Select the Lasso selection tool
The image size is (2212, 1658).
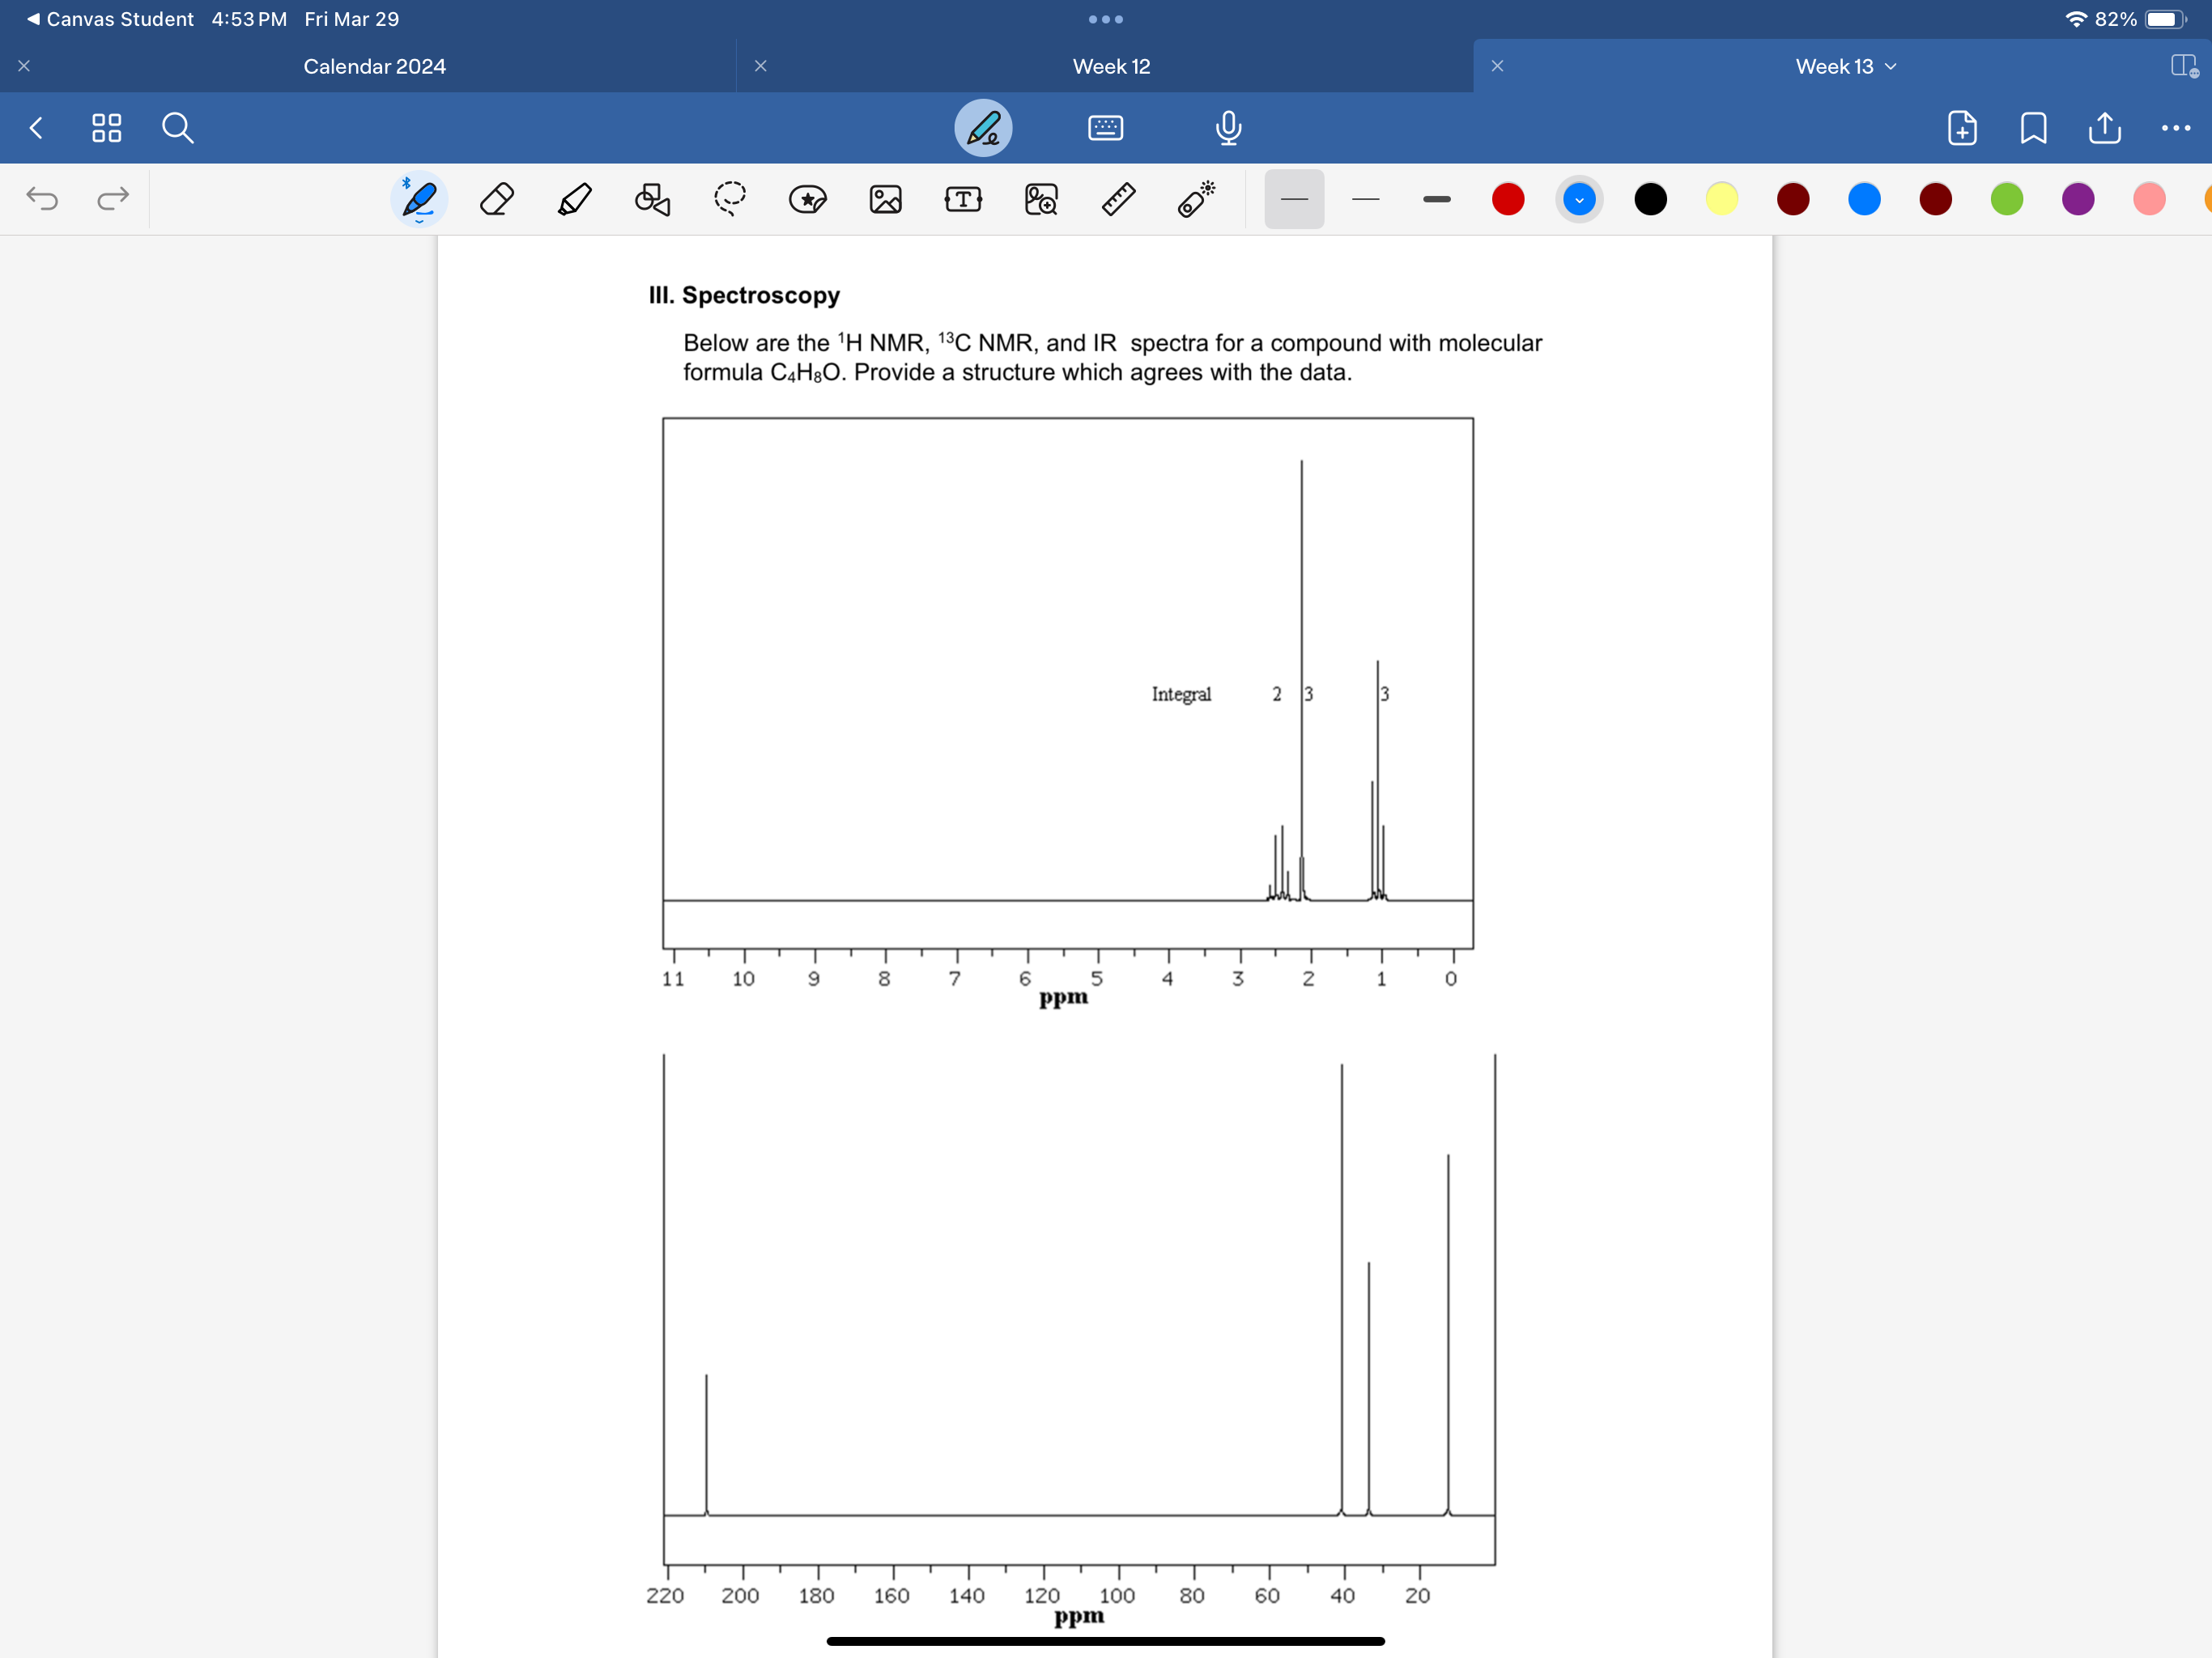tap(730, 199)
